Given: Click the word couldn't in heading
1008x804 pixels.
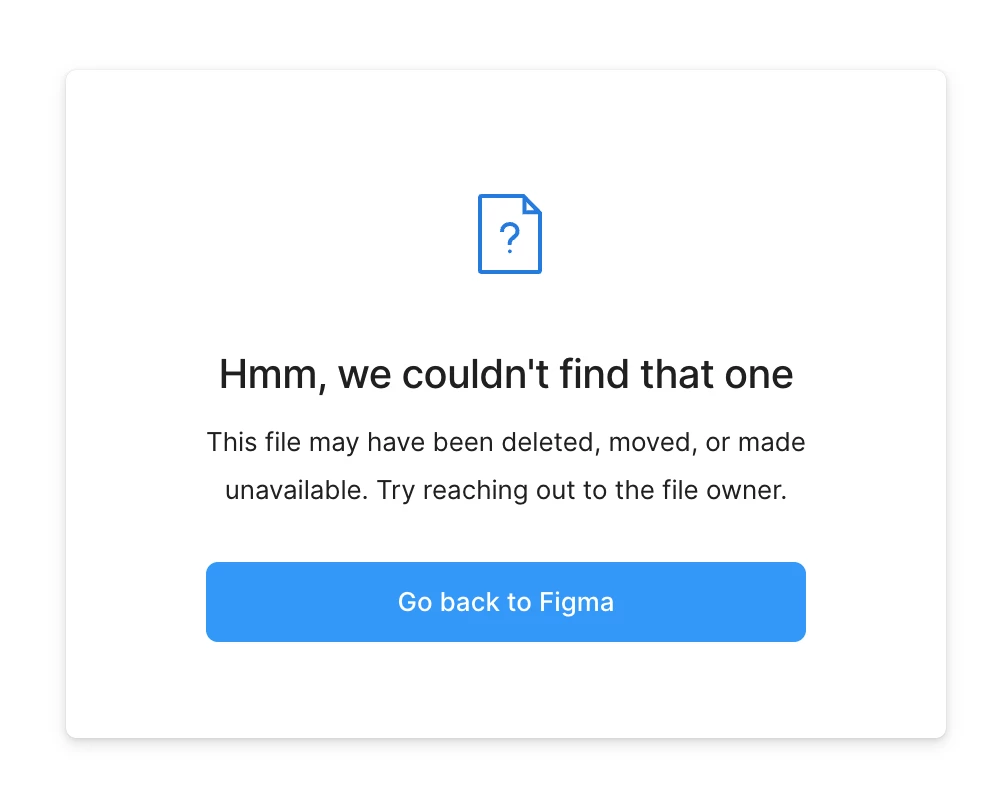Looking at the screenshot, I should (475, 373).
